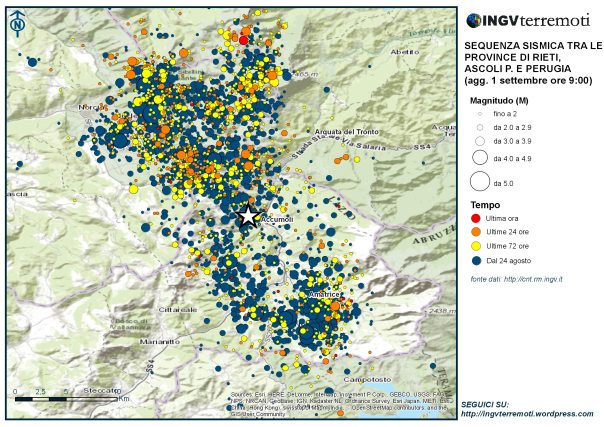Viewport: 604px width, 427px height.
Task: Click the INGV terremoti logo
Action: coord(528,20)
